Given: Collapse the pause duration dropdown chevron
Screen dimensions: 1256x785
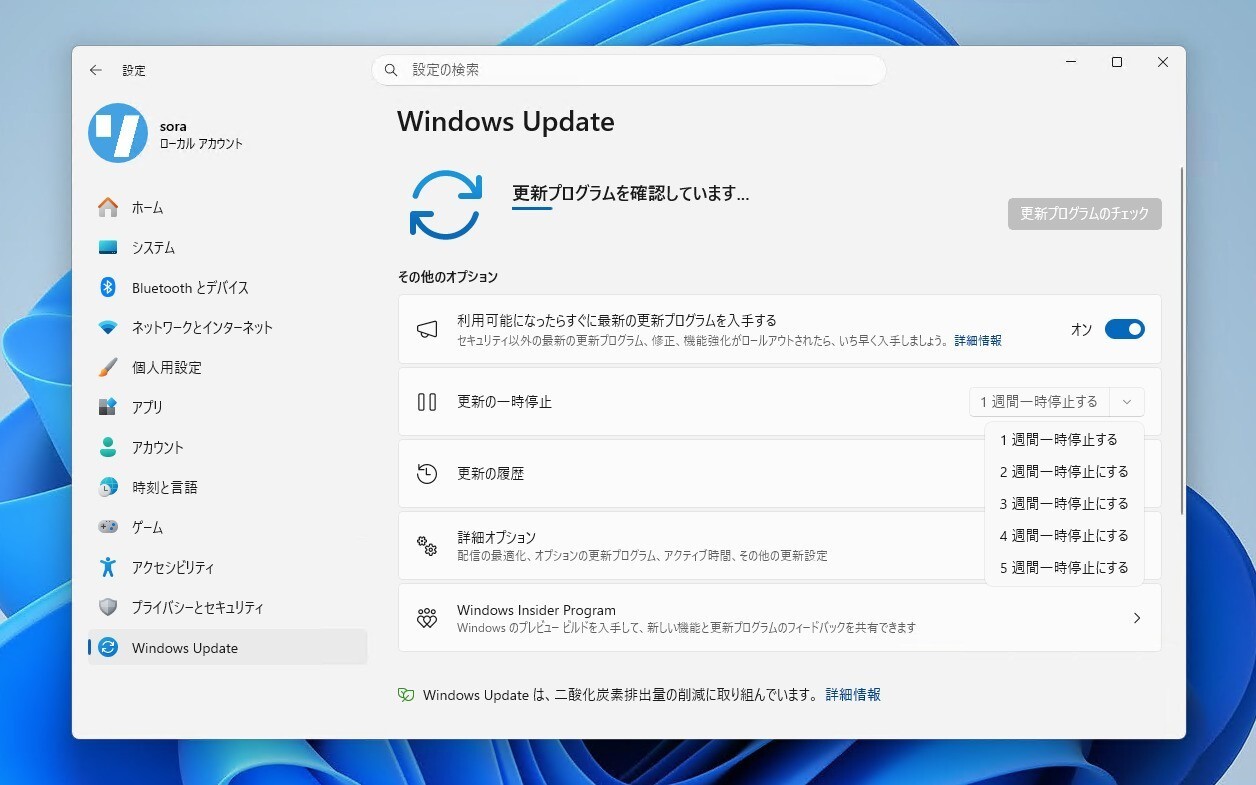Looking at the screenshot, I should coord(1127,402).
